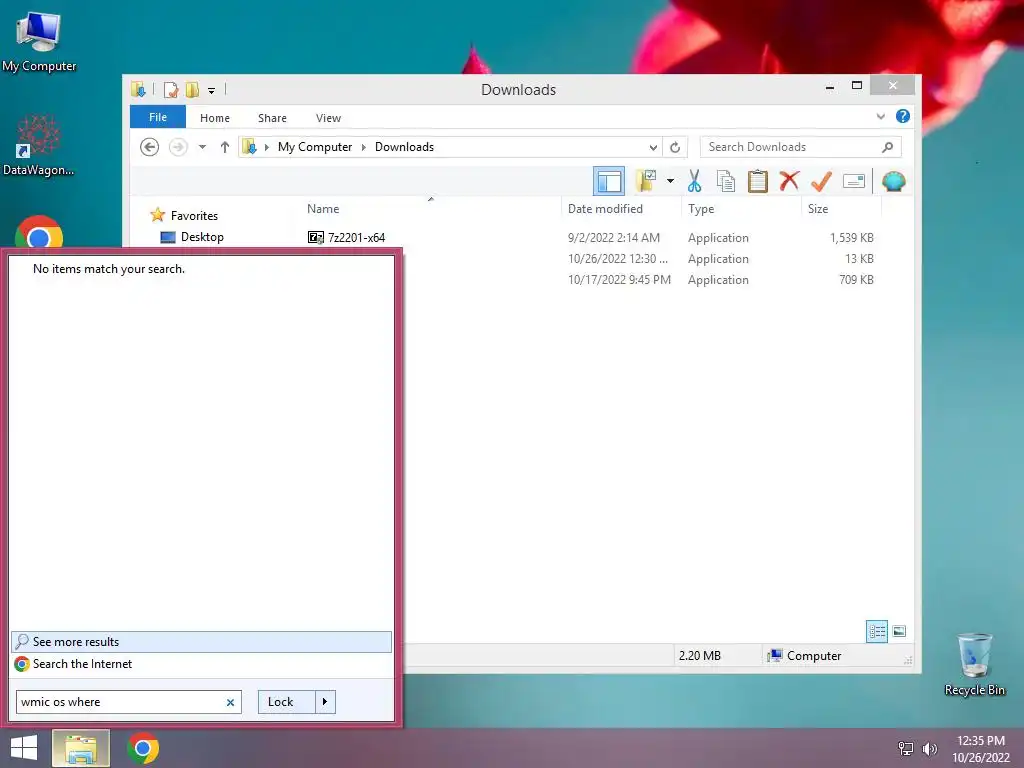Click the Search Downloads field

[x=800, y=147]
